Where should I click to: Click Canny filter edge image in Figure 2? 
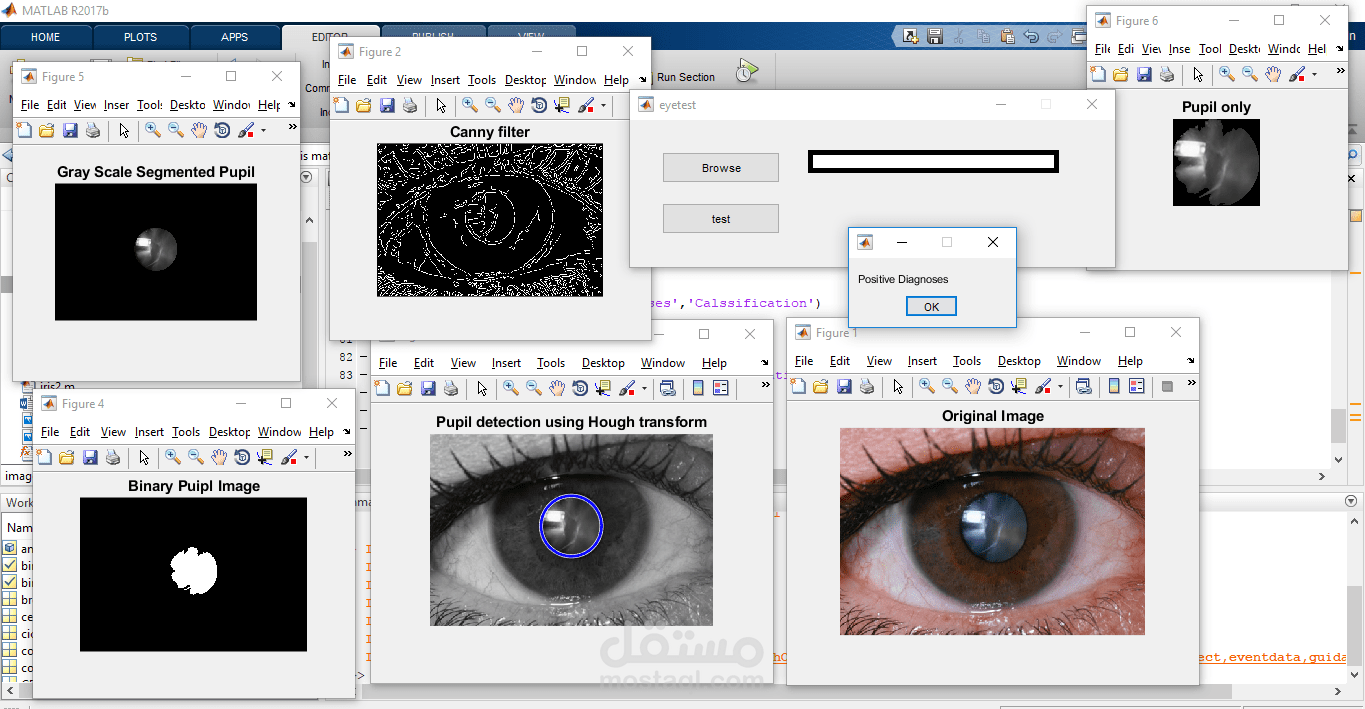point(490,220)
